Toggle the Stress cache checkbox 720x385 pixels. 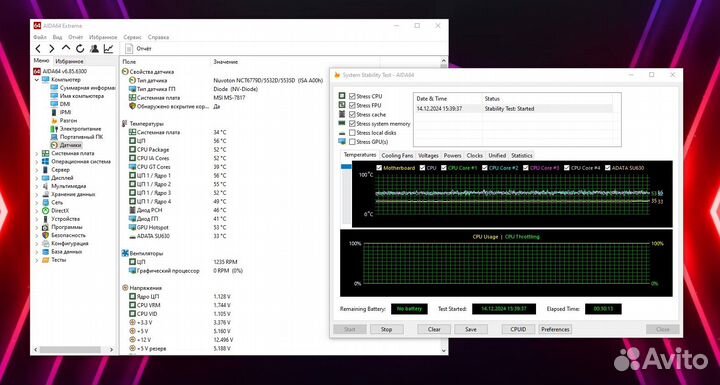(352, 114)
